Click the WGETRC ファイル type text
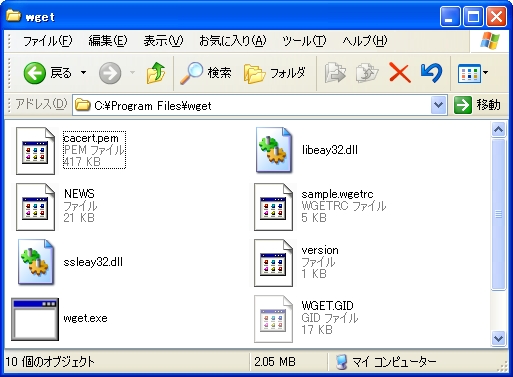This screenshot has height=377, width=513. [344, 206]
